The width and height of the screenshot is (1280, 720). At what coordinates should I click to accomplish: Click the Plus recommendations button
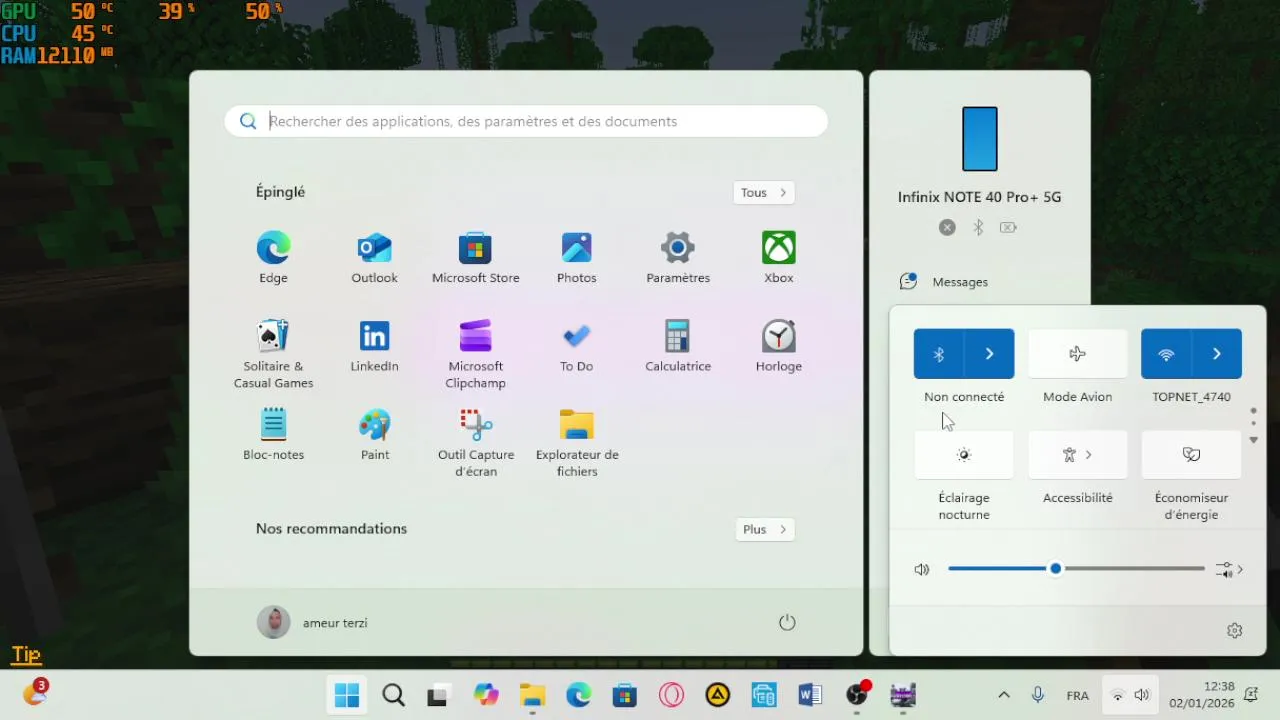pyautogui.click(x=765, y=530)
